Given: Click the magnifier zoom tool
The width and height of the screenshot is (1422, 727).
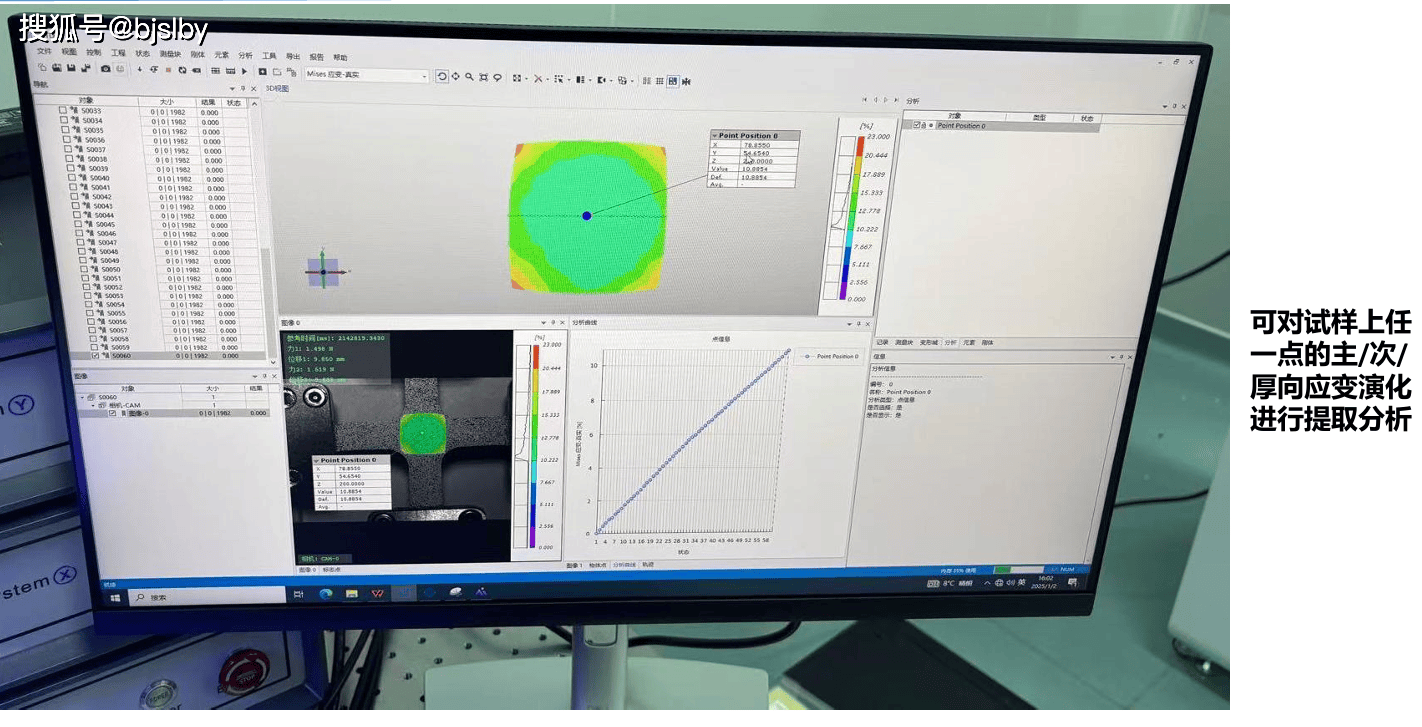Looking at the screenshot, I should (x=469, y=77).
